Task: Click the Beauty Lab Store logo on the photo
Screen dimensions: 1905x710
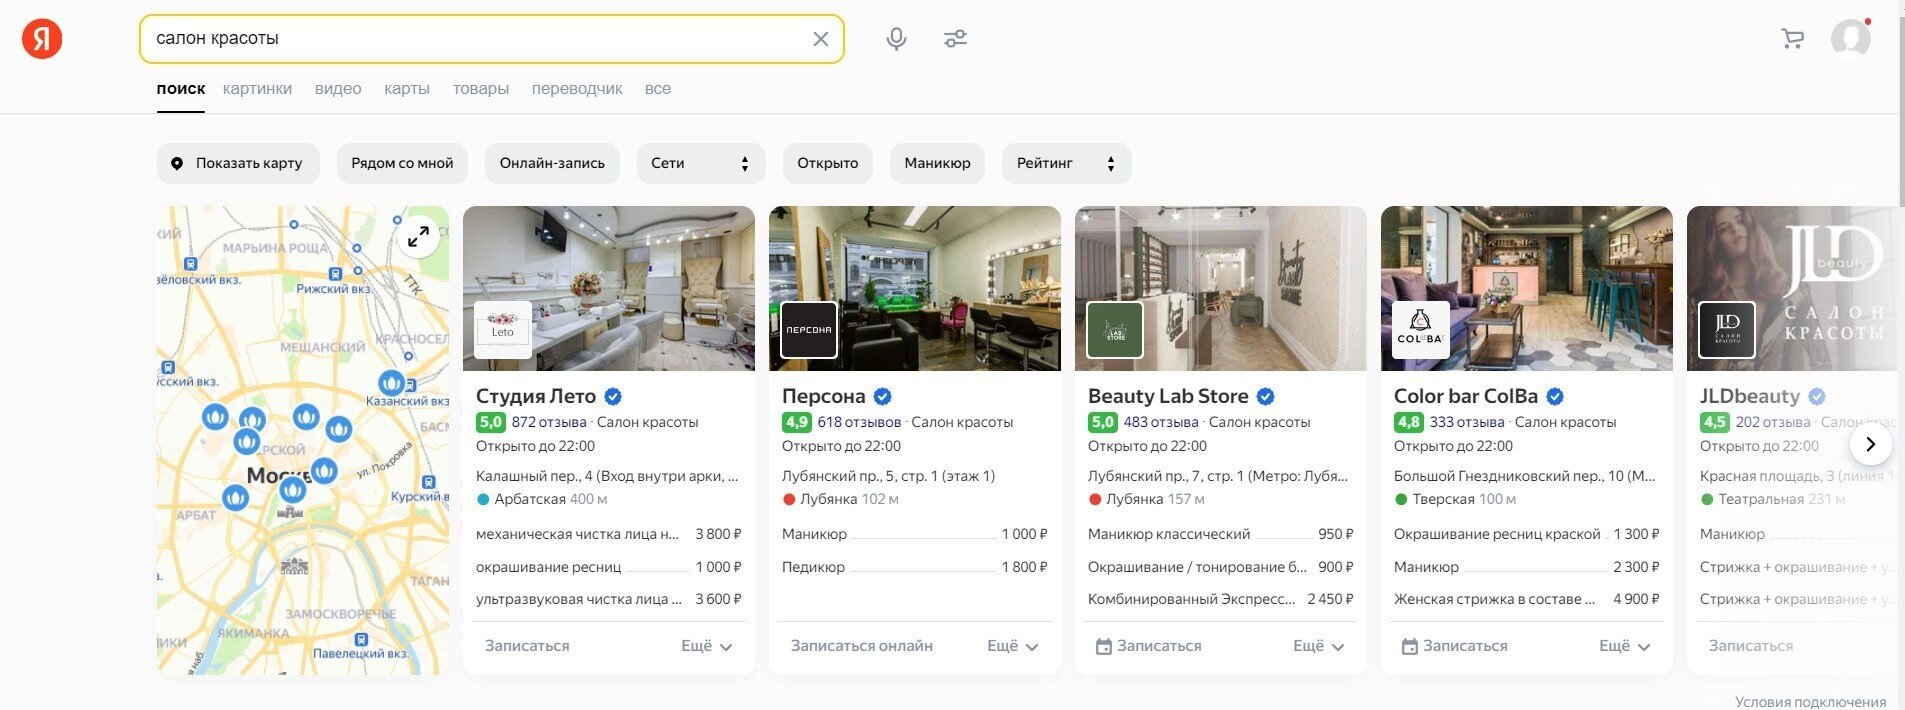Action: pyautogui.click(x=1114, y=330)
